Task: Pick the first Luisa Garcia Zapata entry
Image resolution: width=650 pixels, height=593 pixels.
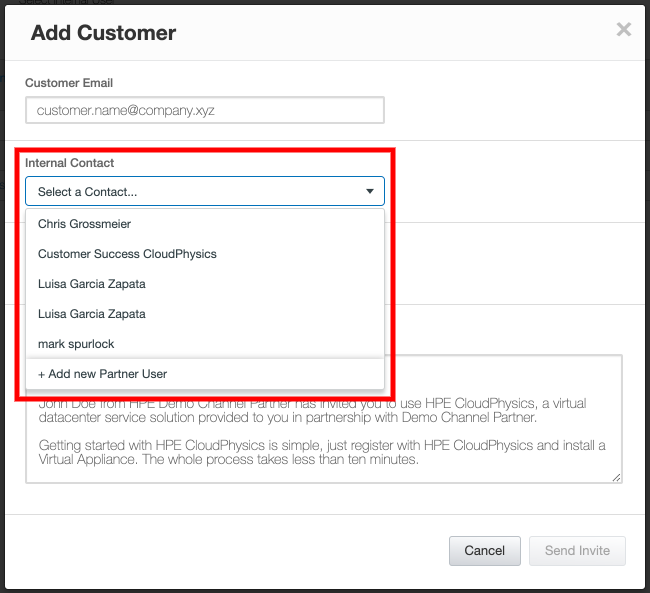Action: click(92, 284)
